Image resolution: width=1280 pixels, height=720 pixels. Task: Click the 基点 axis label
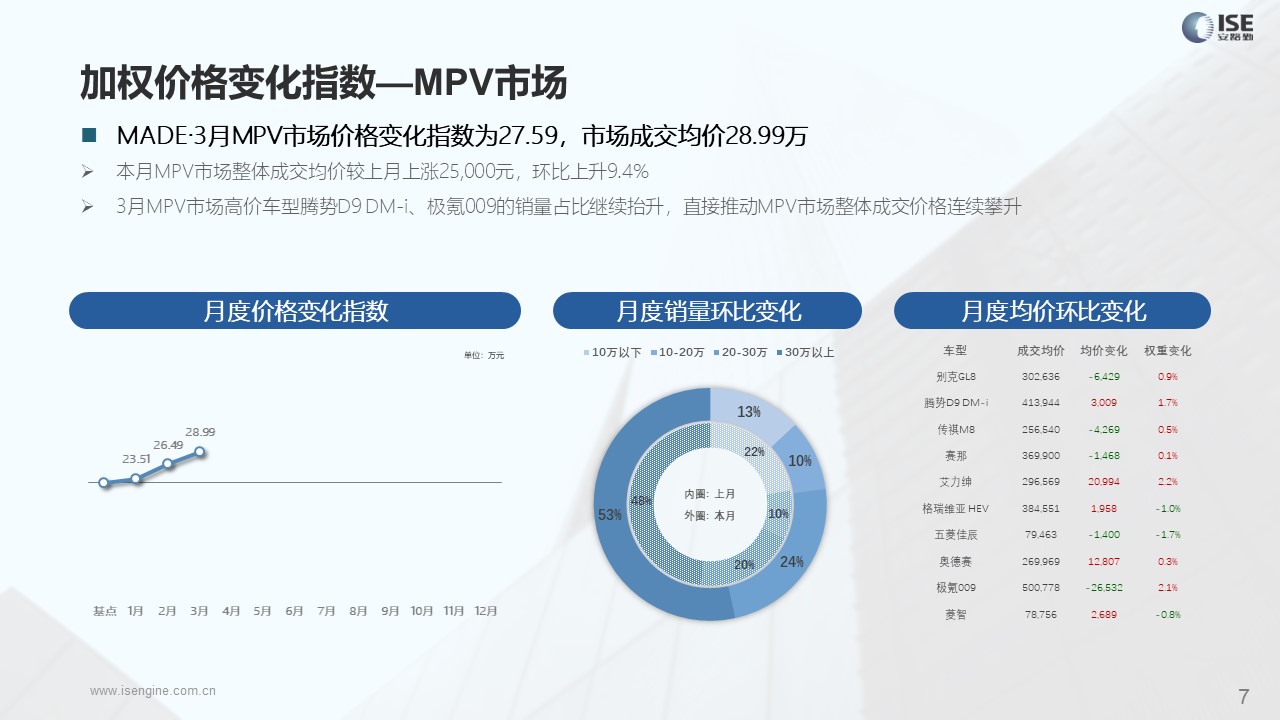[105, 611]
